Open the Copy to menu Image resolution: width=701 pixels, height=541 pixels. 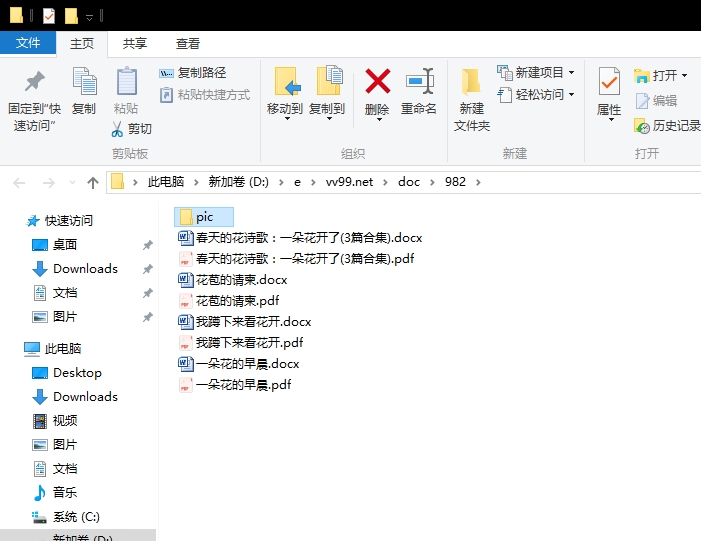pos(327,94)
